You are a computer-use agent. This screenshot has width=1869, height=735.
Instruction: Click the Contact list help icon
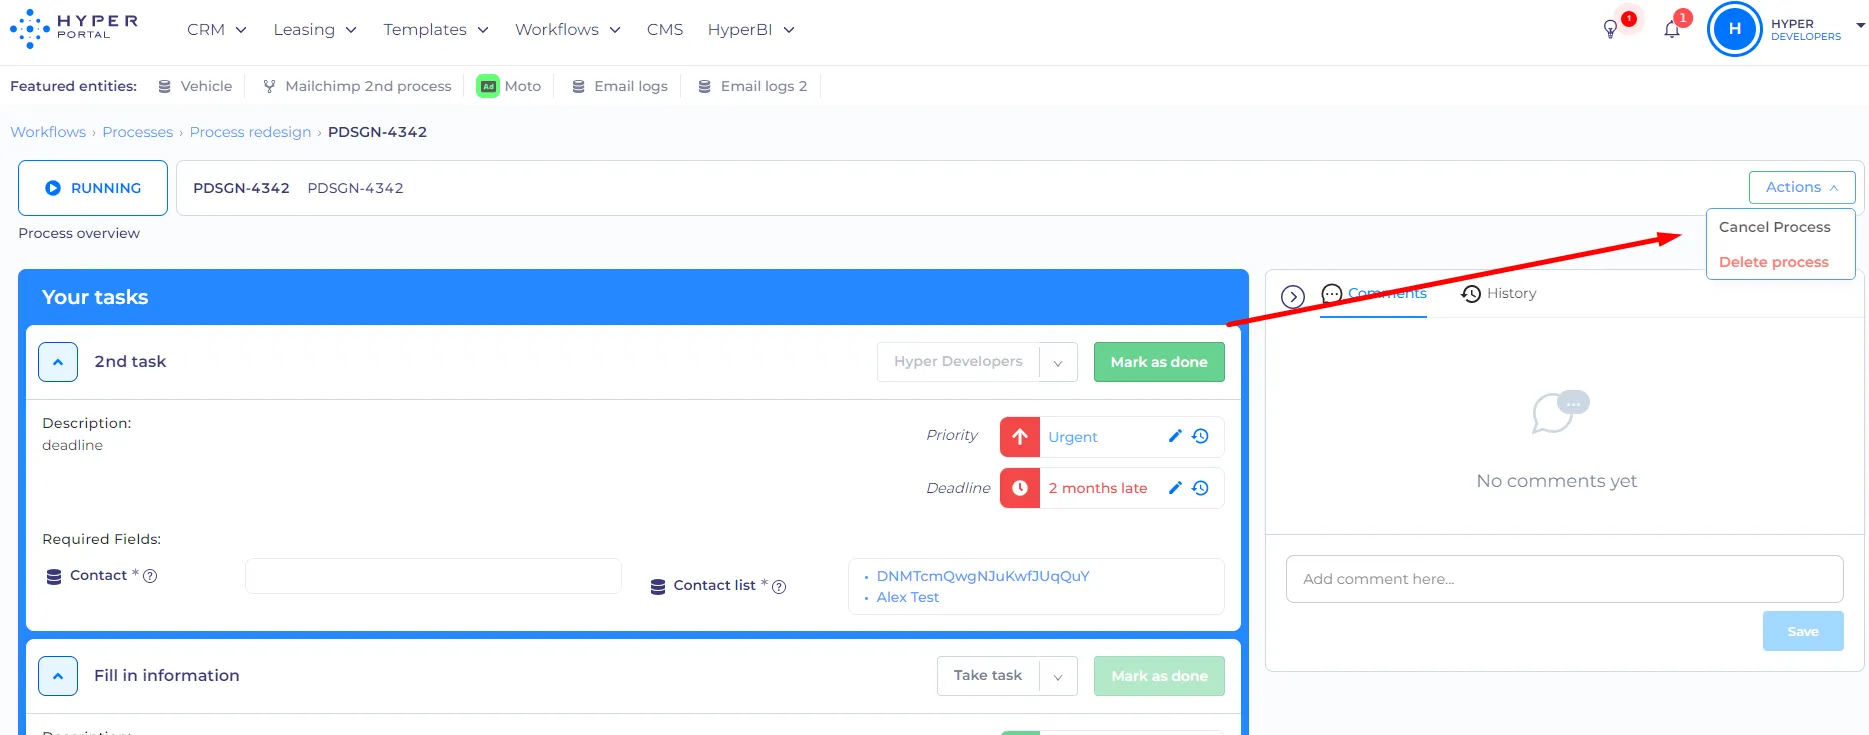pyautogui.click(x=779, y=587)
